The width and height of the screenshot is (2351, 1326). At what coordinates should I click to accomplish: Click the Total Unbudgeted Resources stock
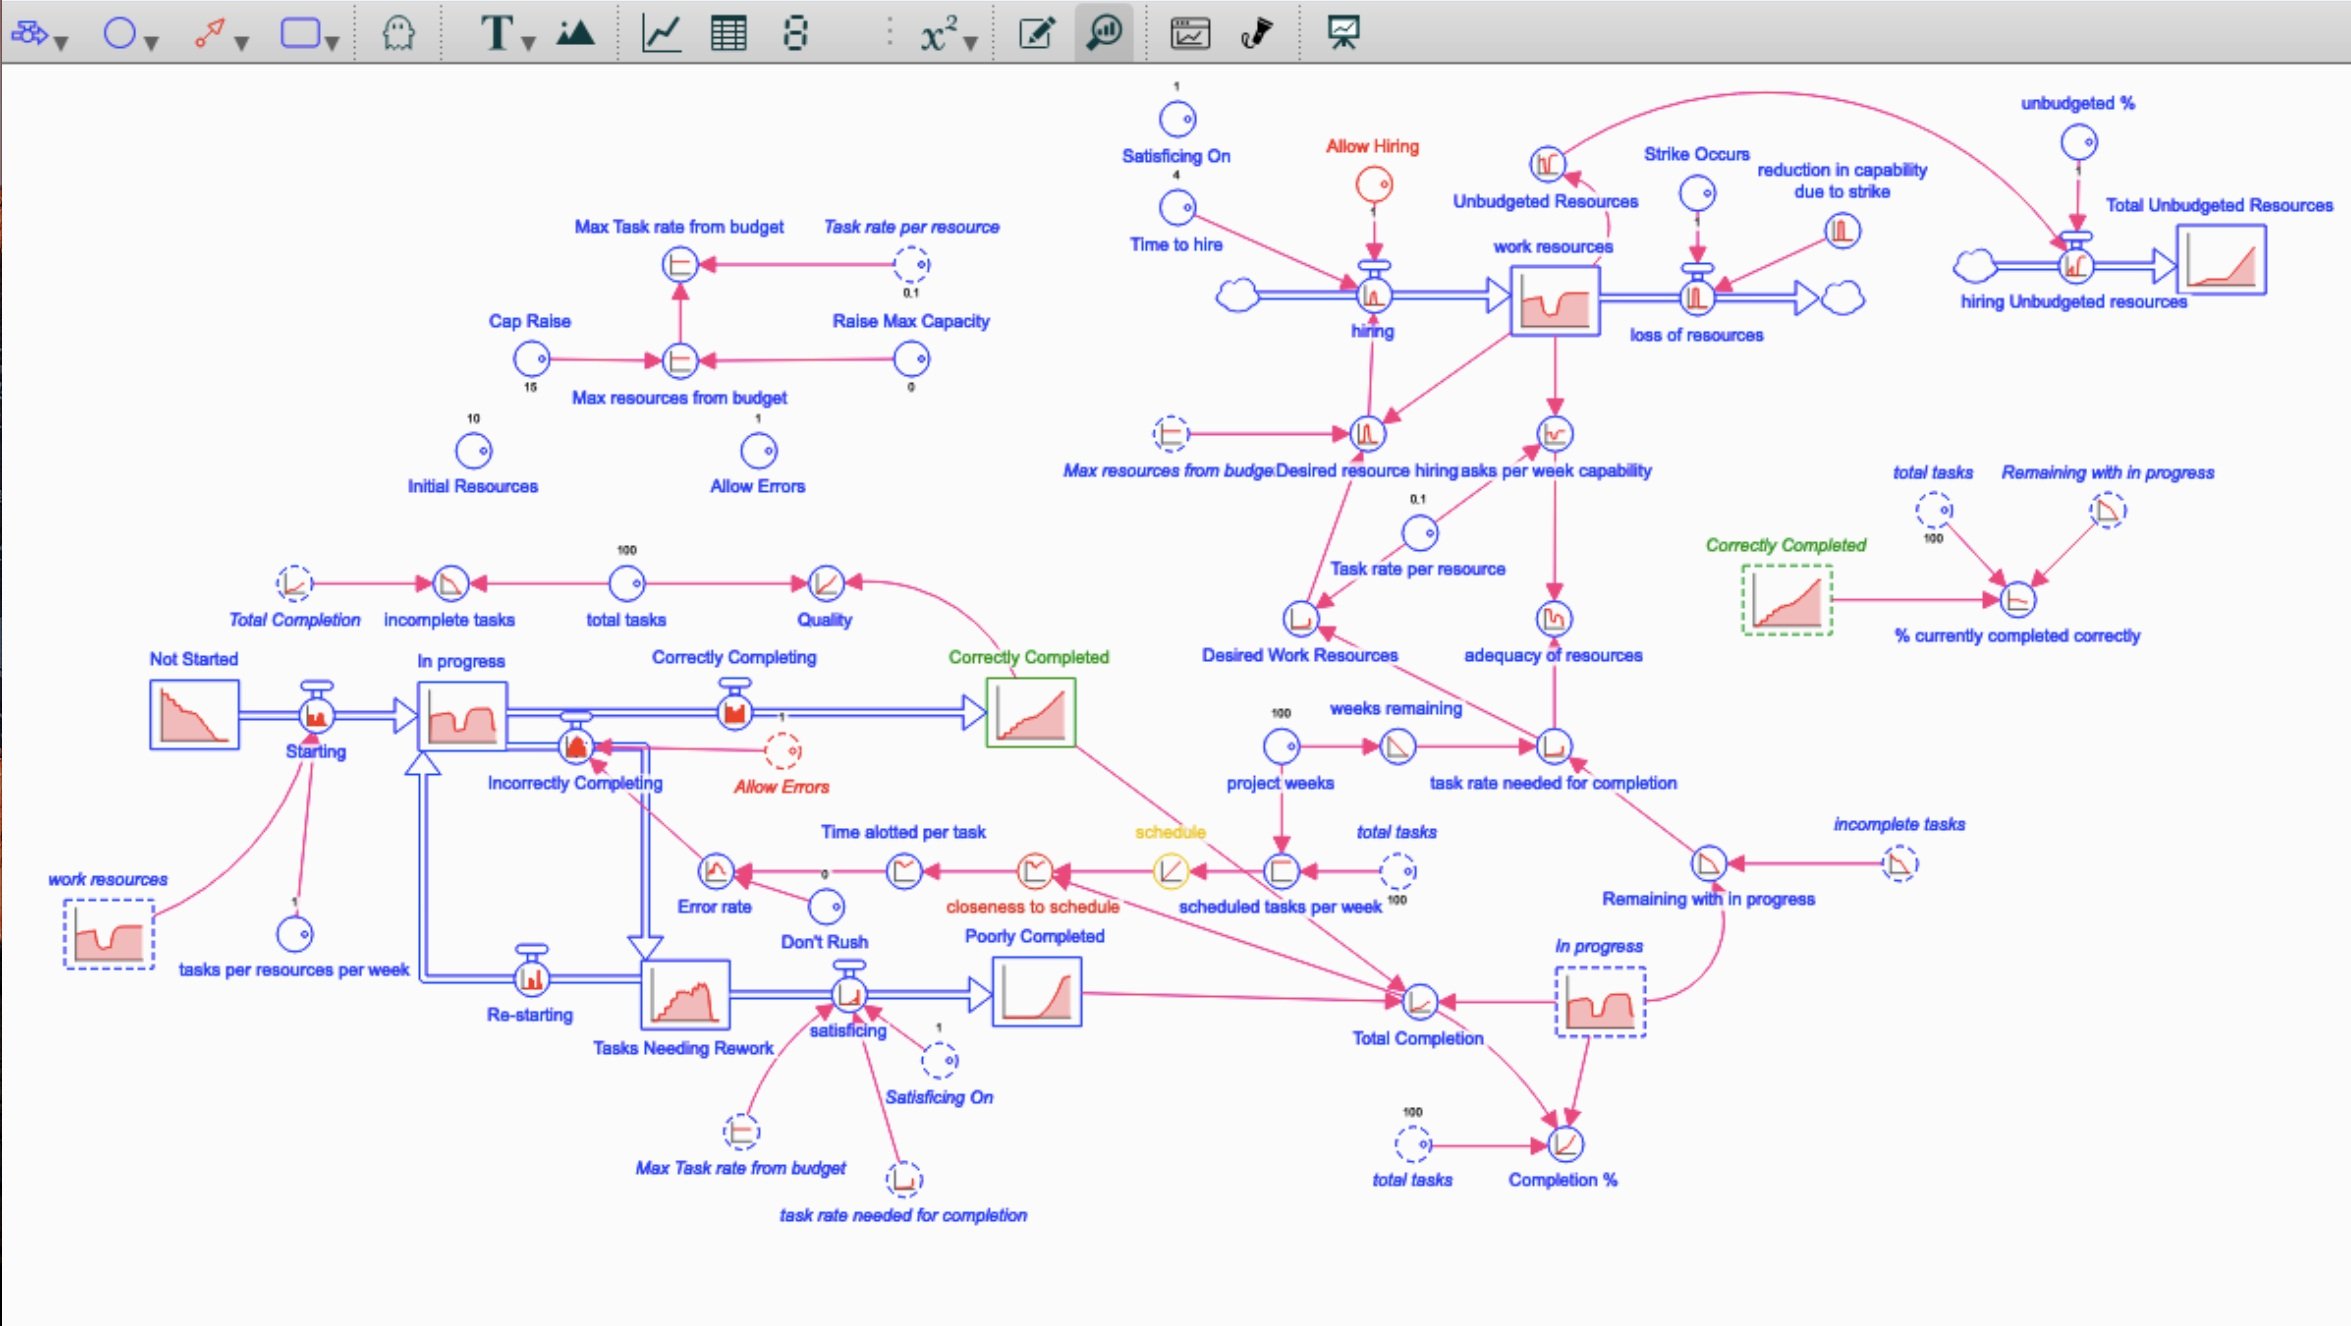2220,260
